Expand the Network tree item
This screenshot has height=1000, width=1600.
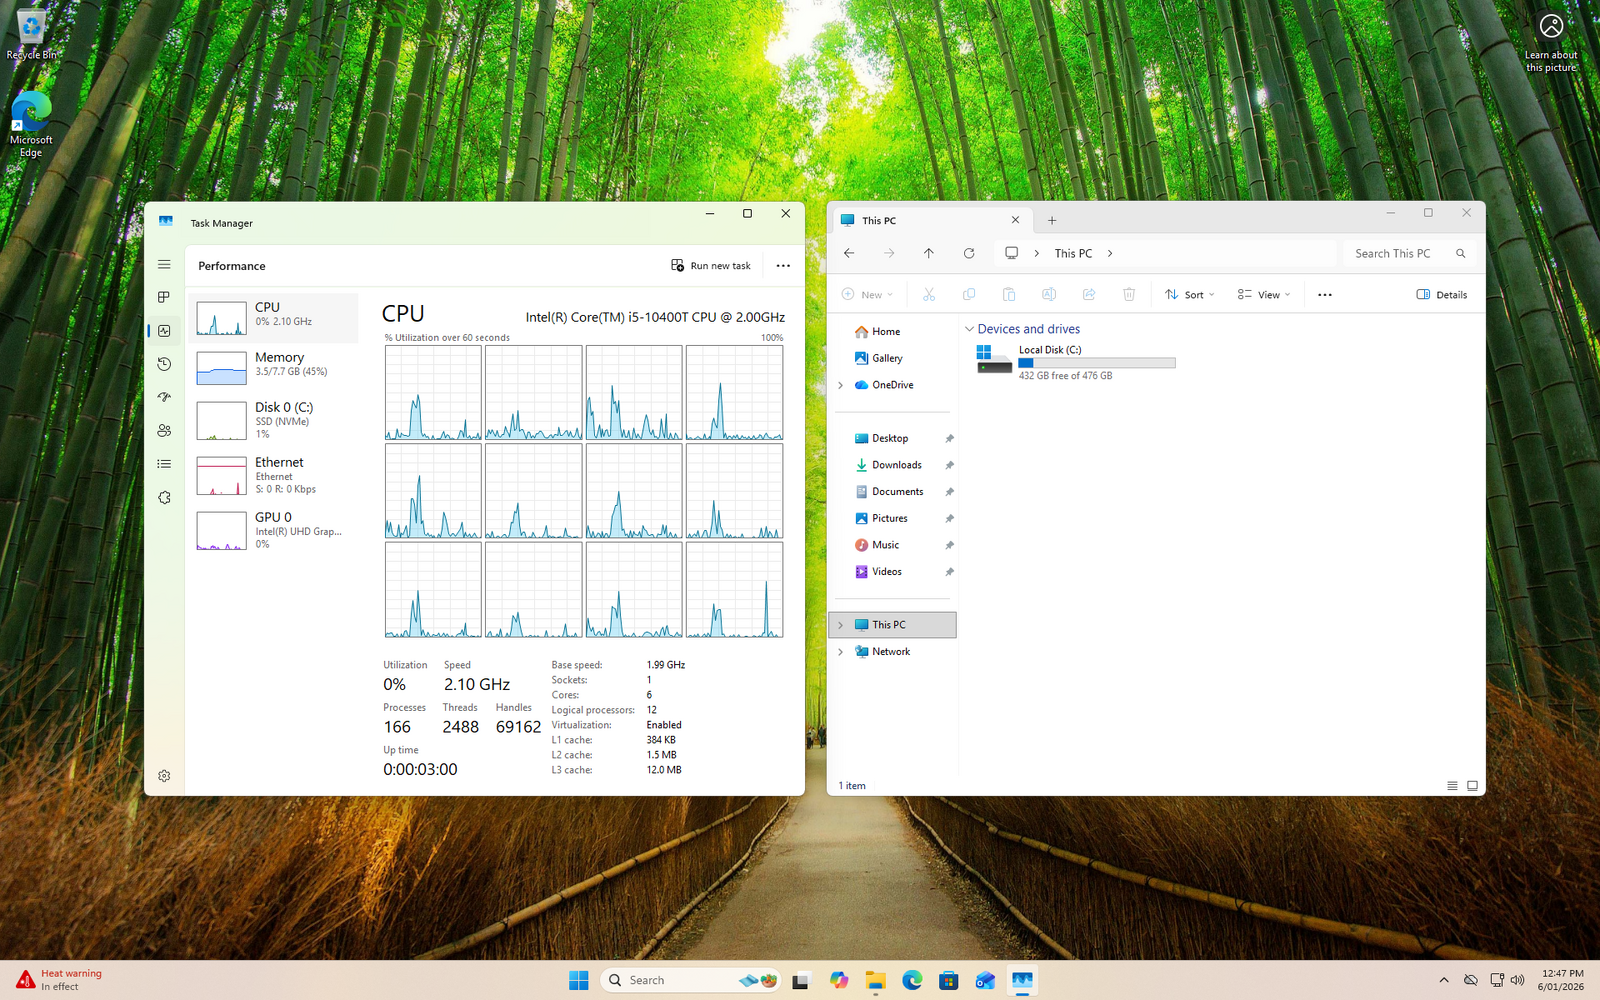point(840,652)
